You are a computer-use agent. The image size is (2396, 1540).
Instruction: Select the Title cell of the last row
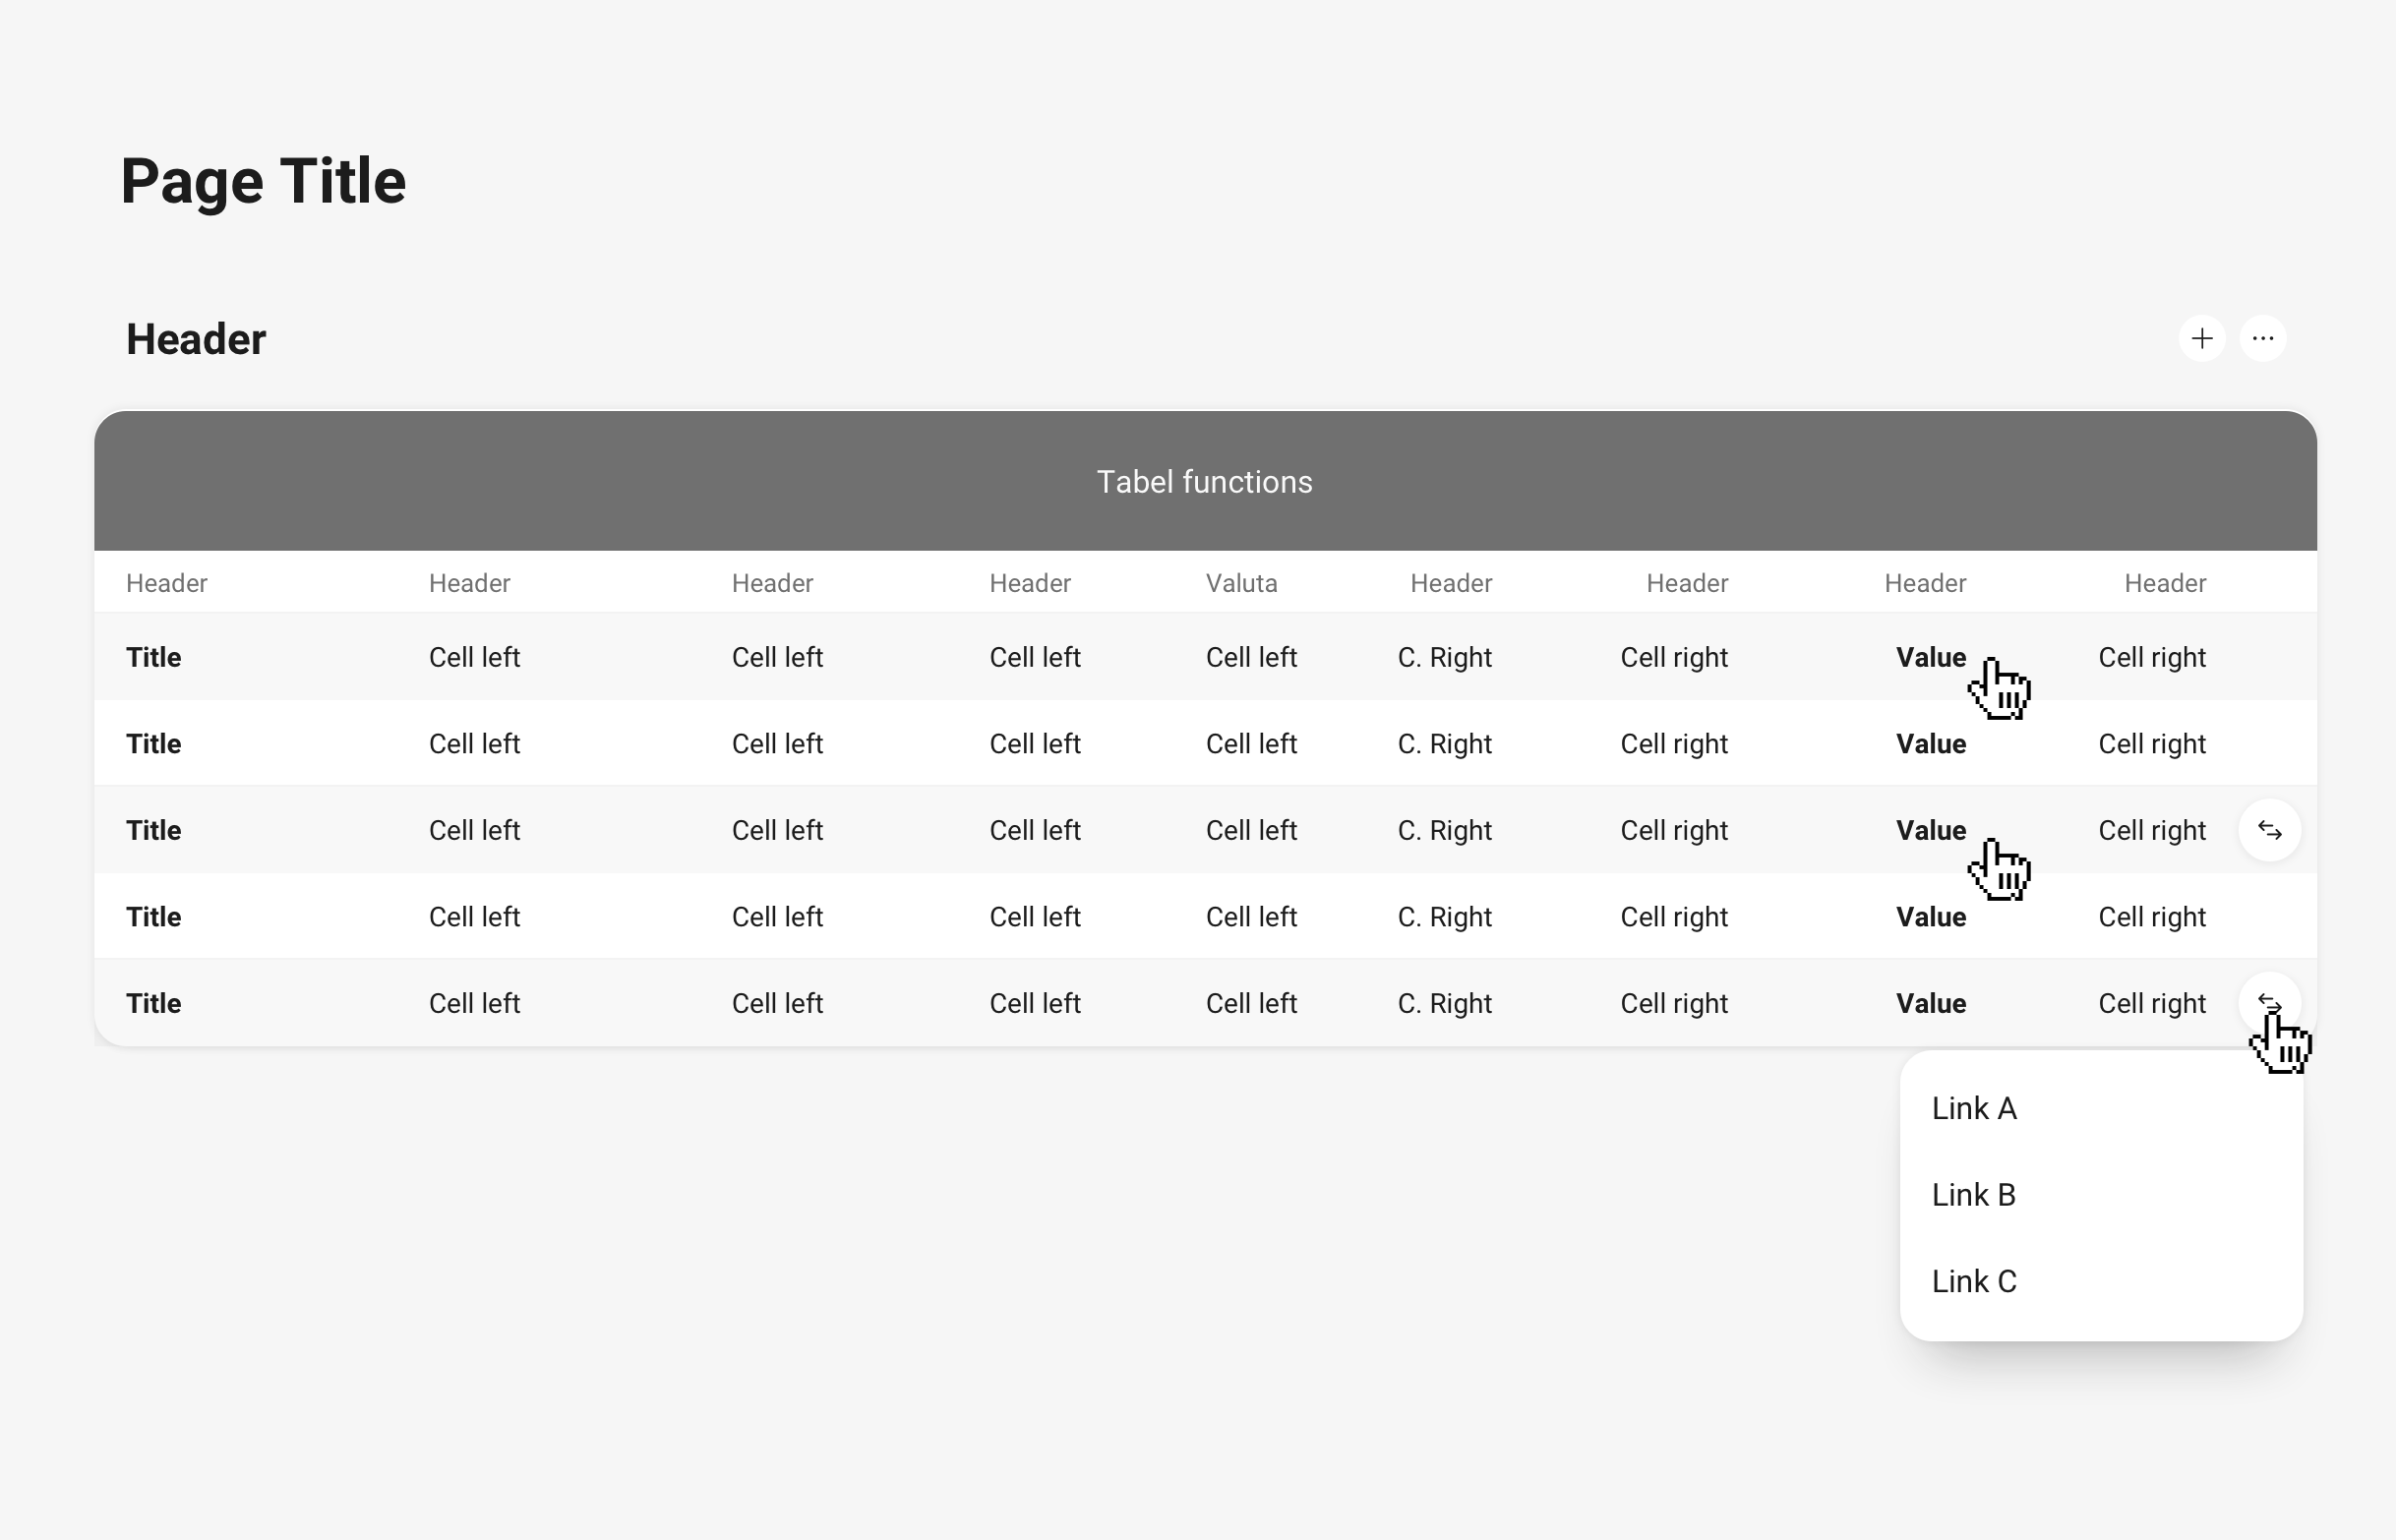[x=153, y=1003]
